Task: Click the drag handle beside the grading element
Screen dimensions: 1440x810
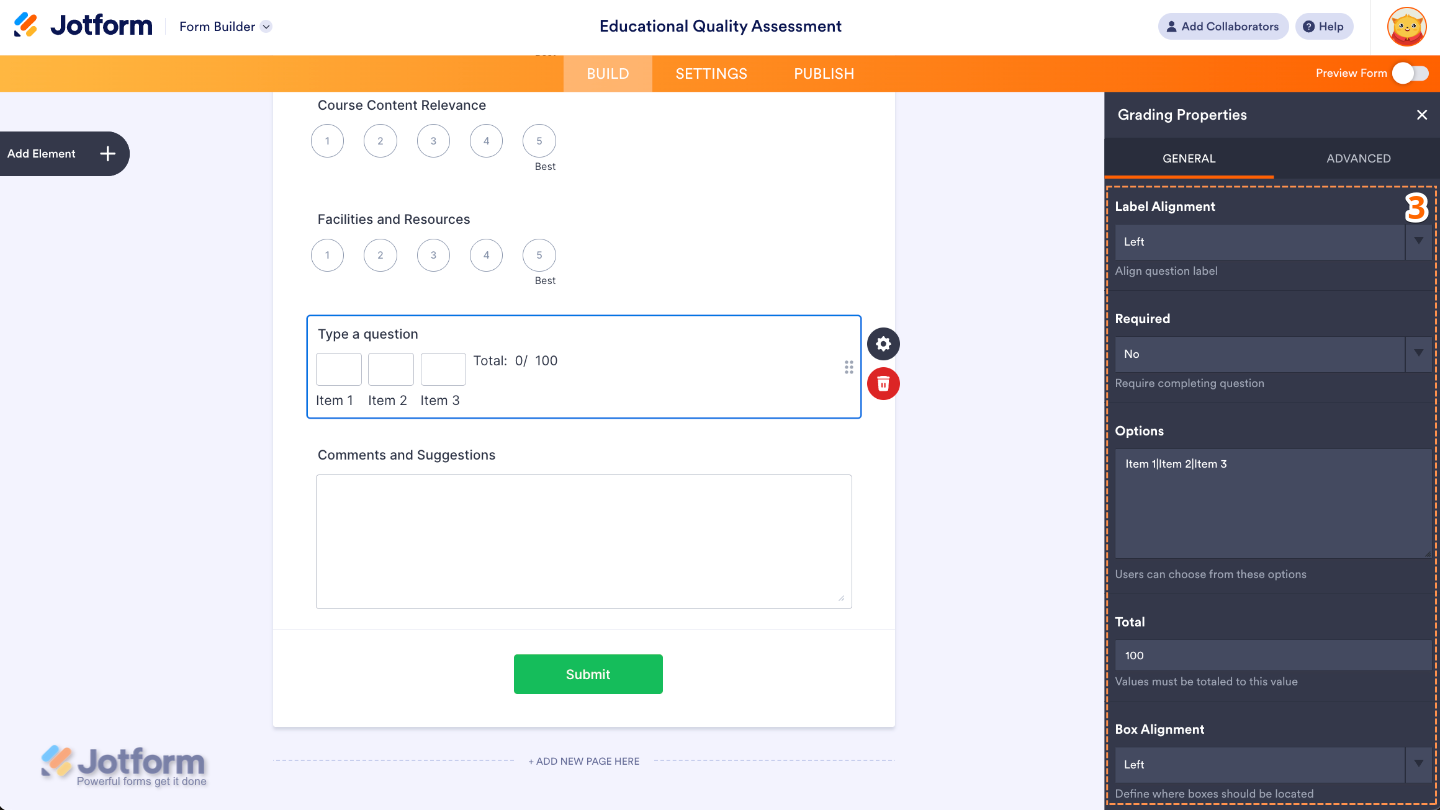Action: click(847, 367)
